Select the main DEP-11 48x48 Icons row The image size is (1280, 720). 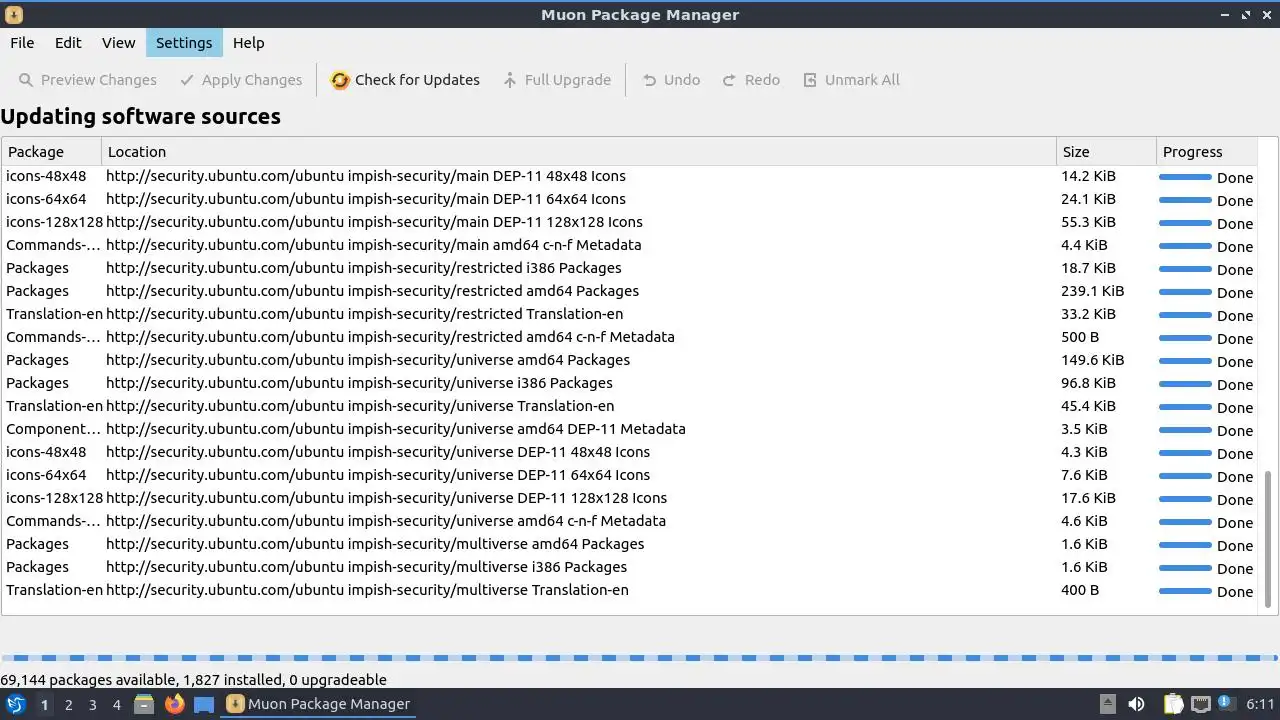630,176
